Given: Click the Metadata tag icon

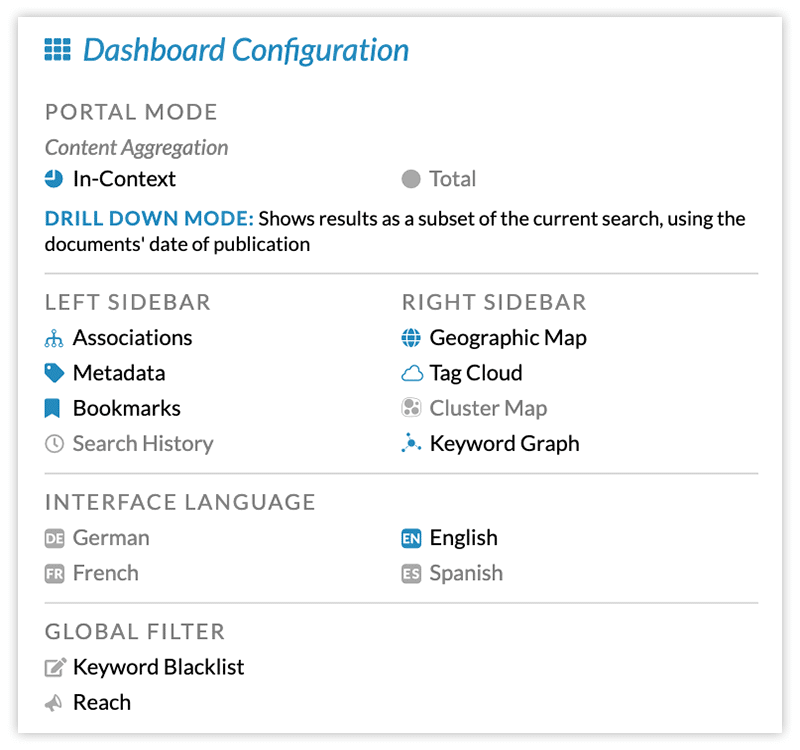Looking at the screenshot, I should point(54,373).
